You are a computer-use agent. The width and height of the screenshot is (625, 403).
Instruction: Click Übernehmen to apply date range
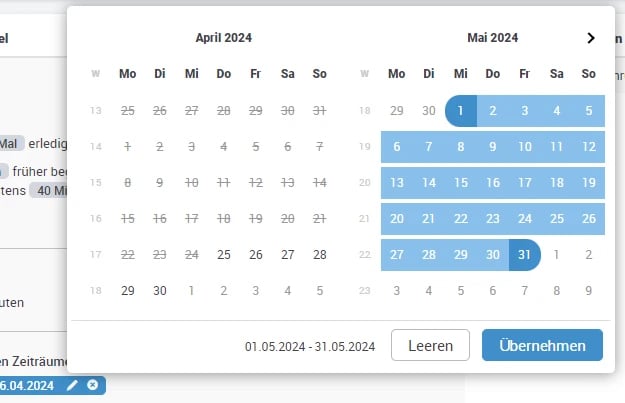click(542, 345)
